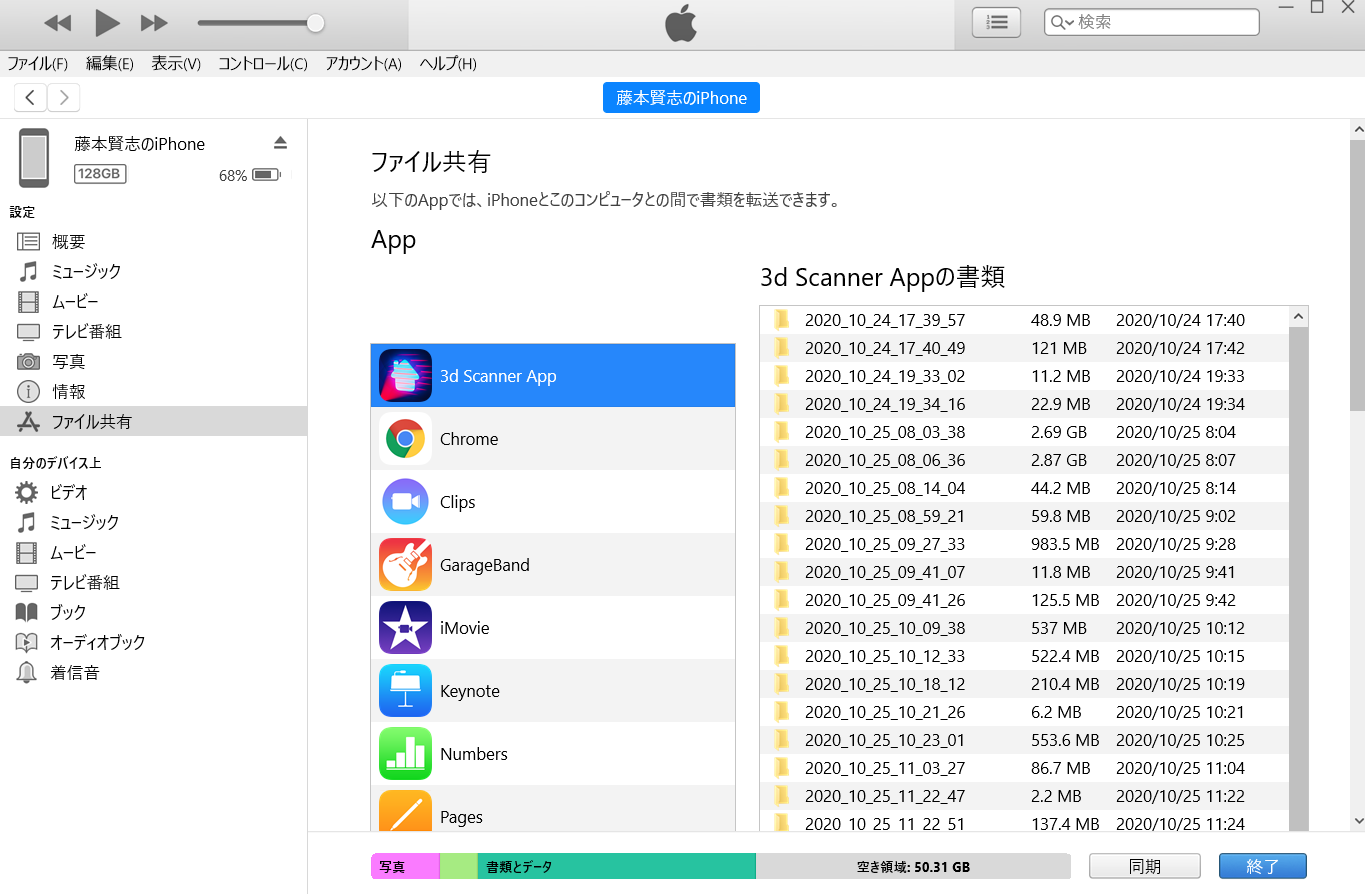Select folder 2020_10_24_19_33_02
Screen dimensions: 1365x894
[x=1025, y=376]
